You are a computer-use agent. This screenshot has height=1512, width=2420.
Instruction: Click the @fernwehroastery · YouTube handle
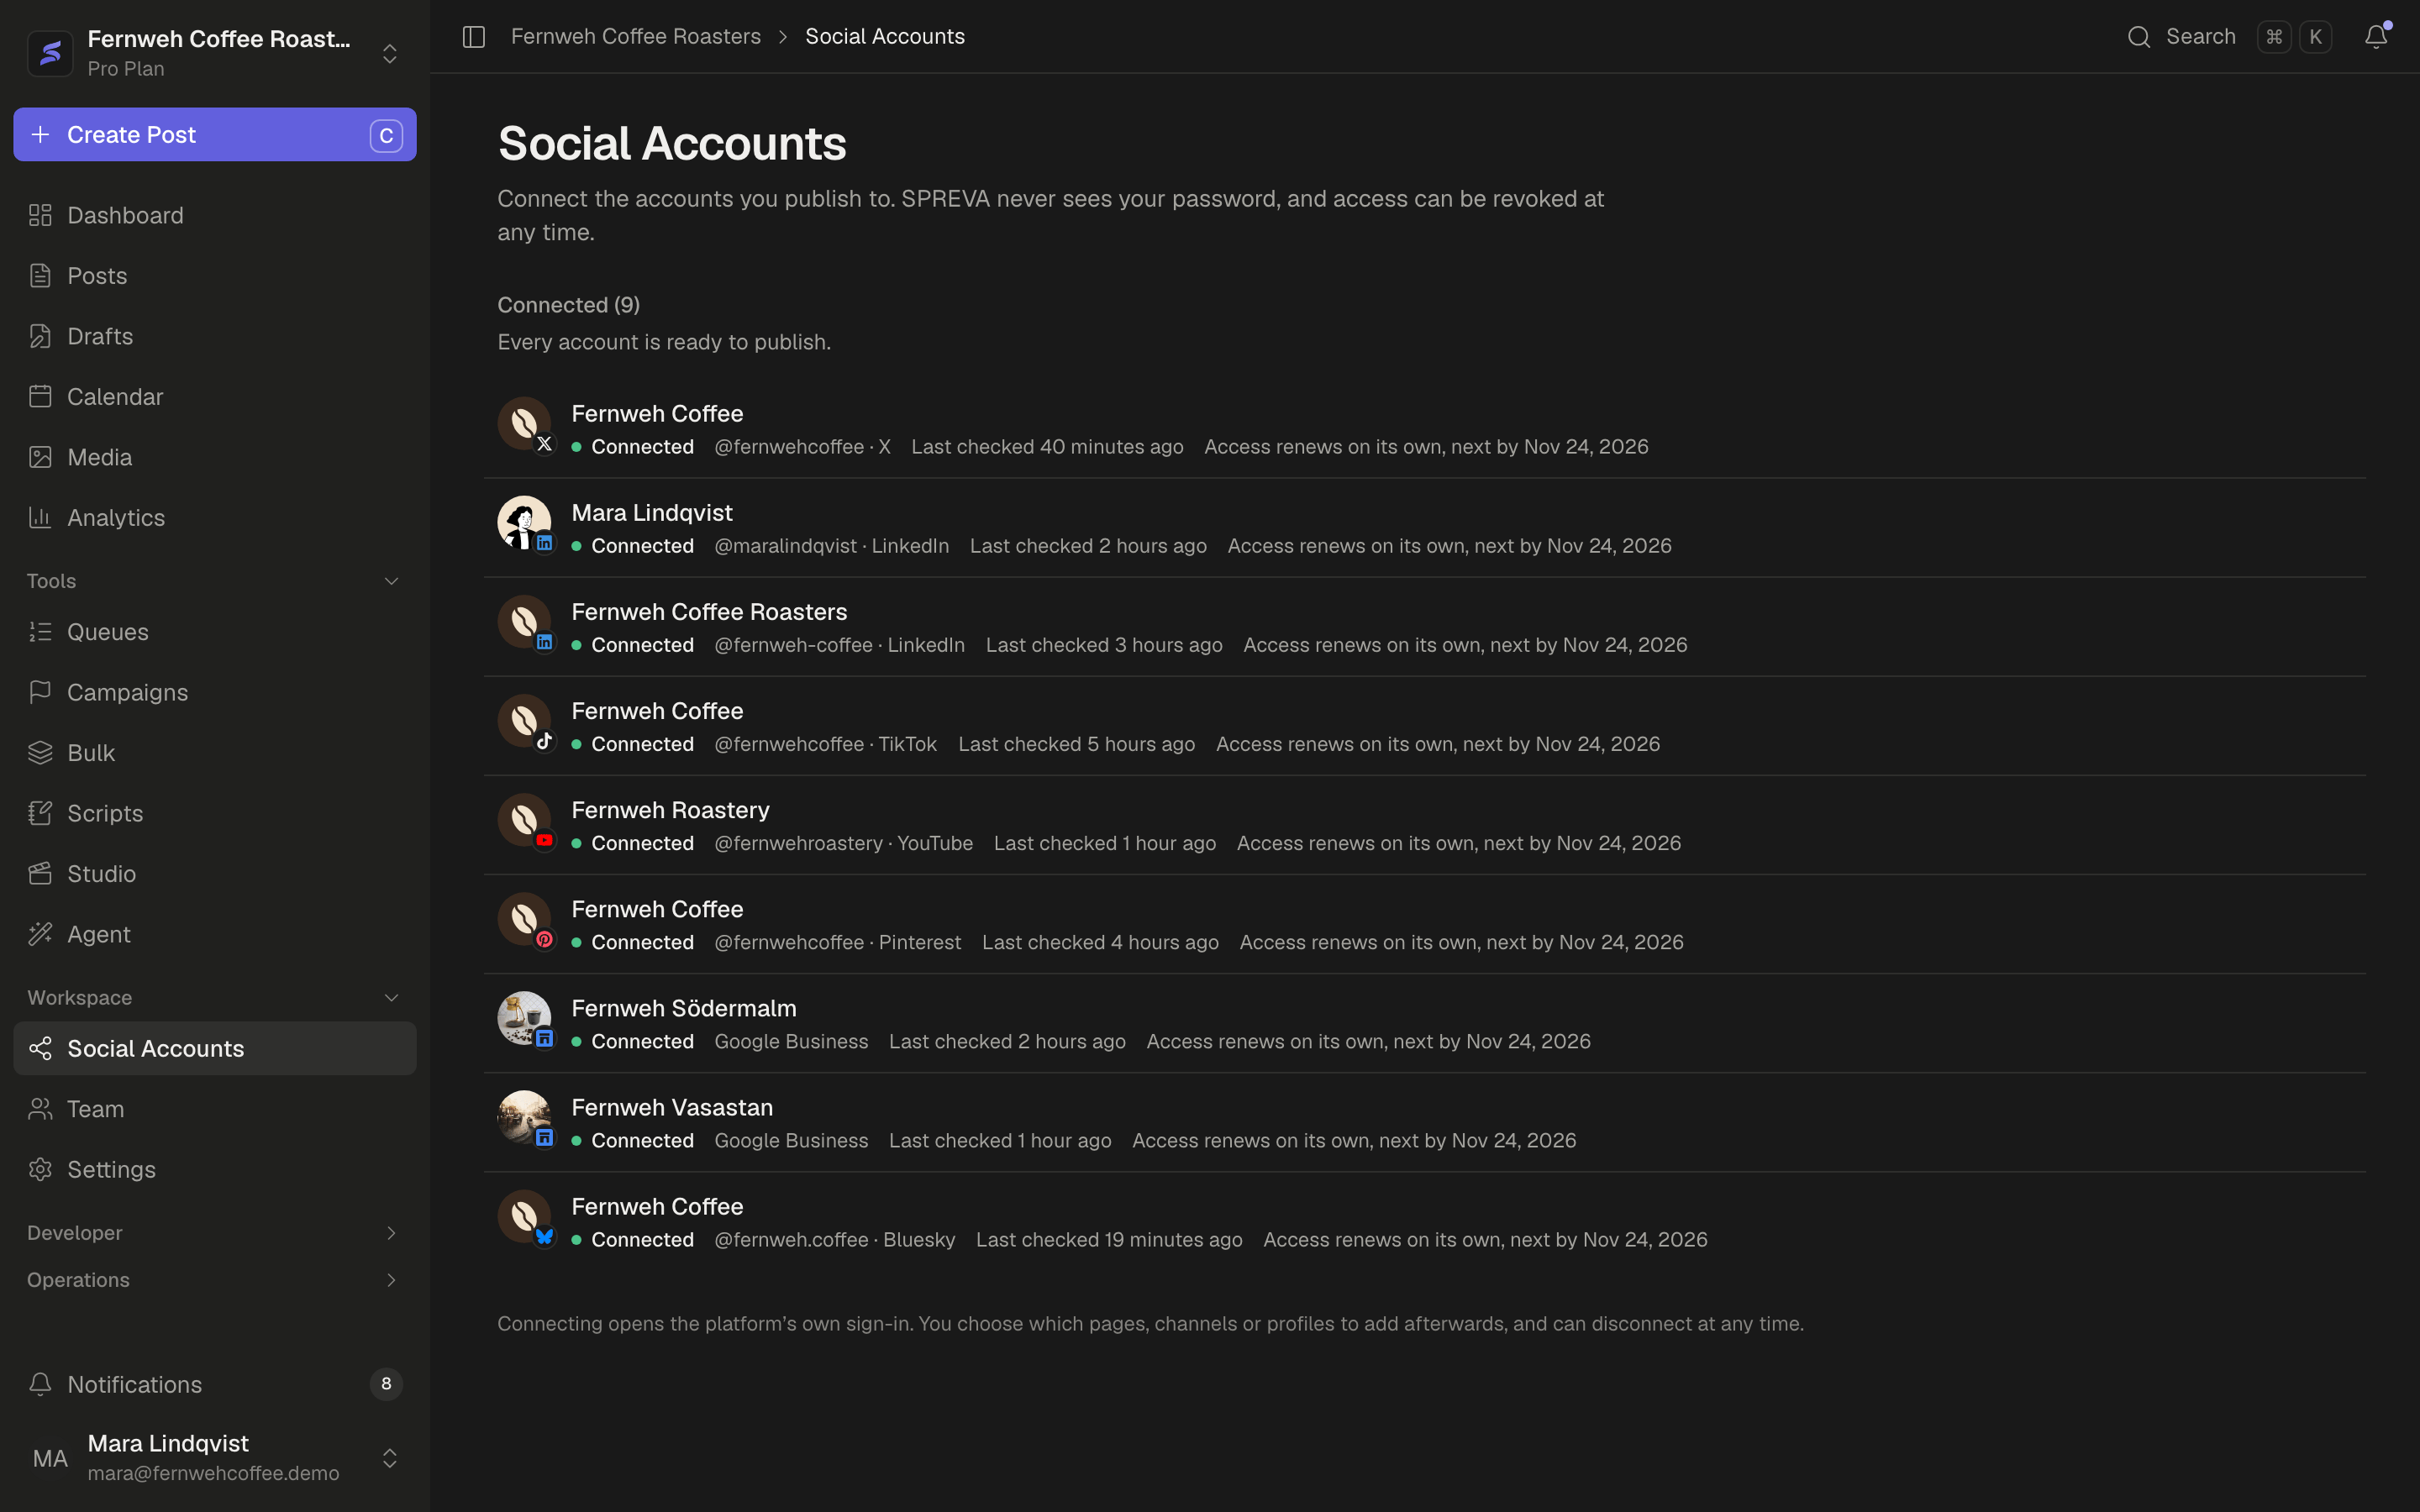click(x=844, y=843)
